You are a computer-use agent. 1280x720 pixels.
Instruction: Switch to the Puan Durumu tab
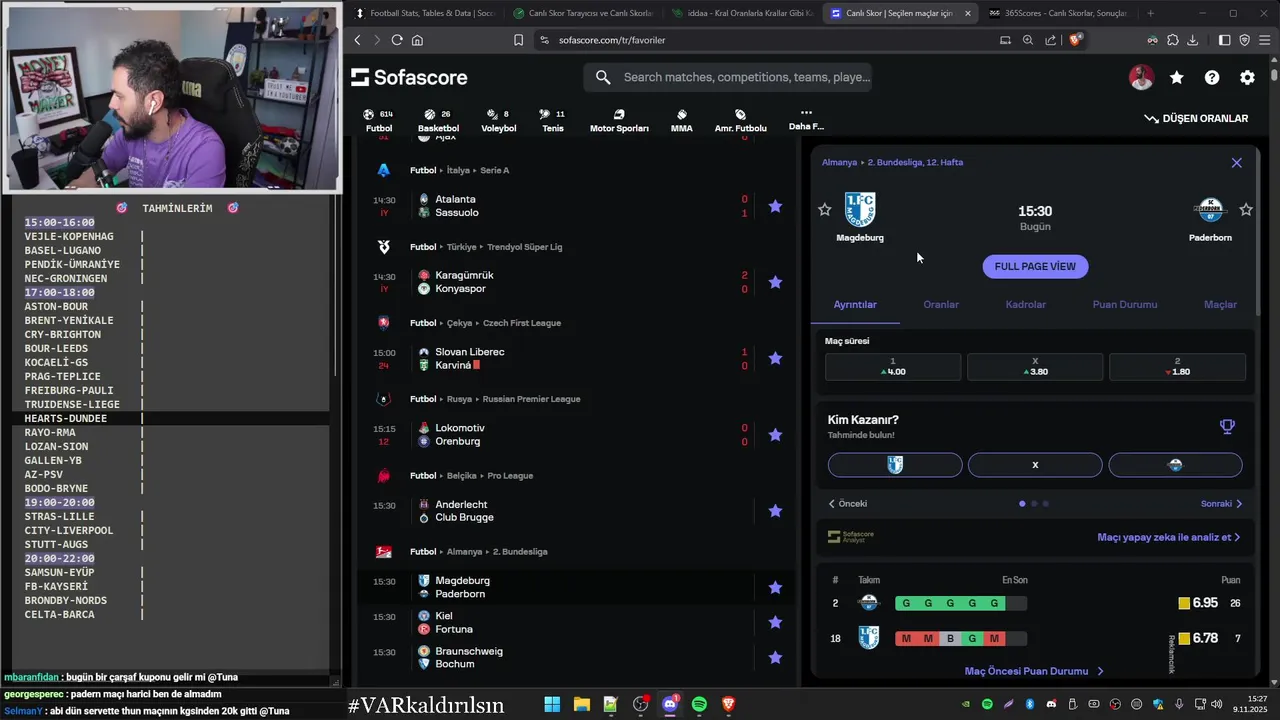pos(1125,304)
